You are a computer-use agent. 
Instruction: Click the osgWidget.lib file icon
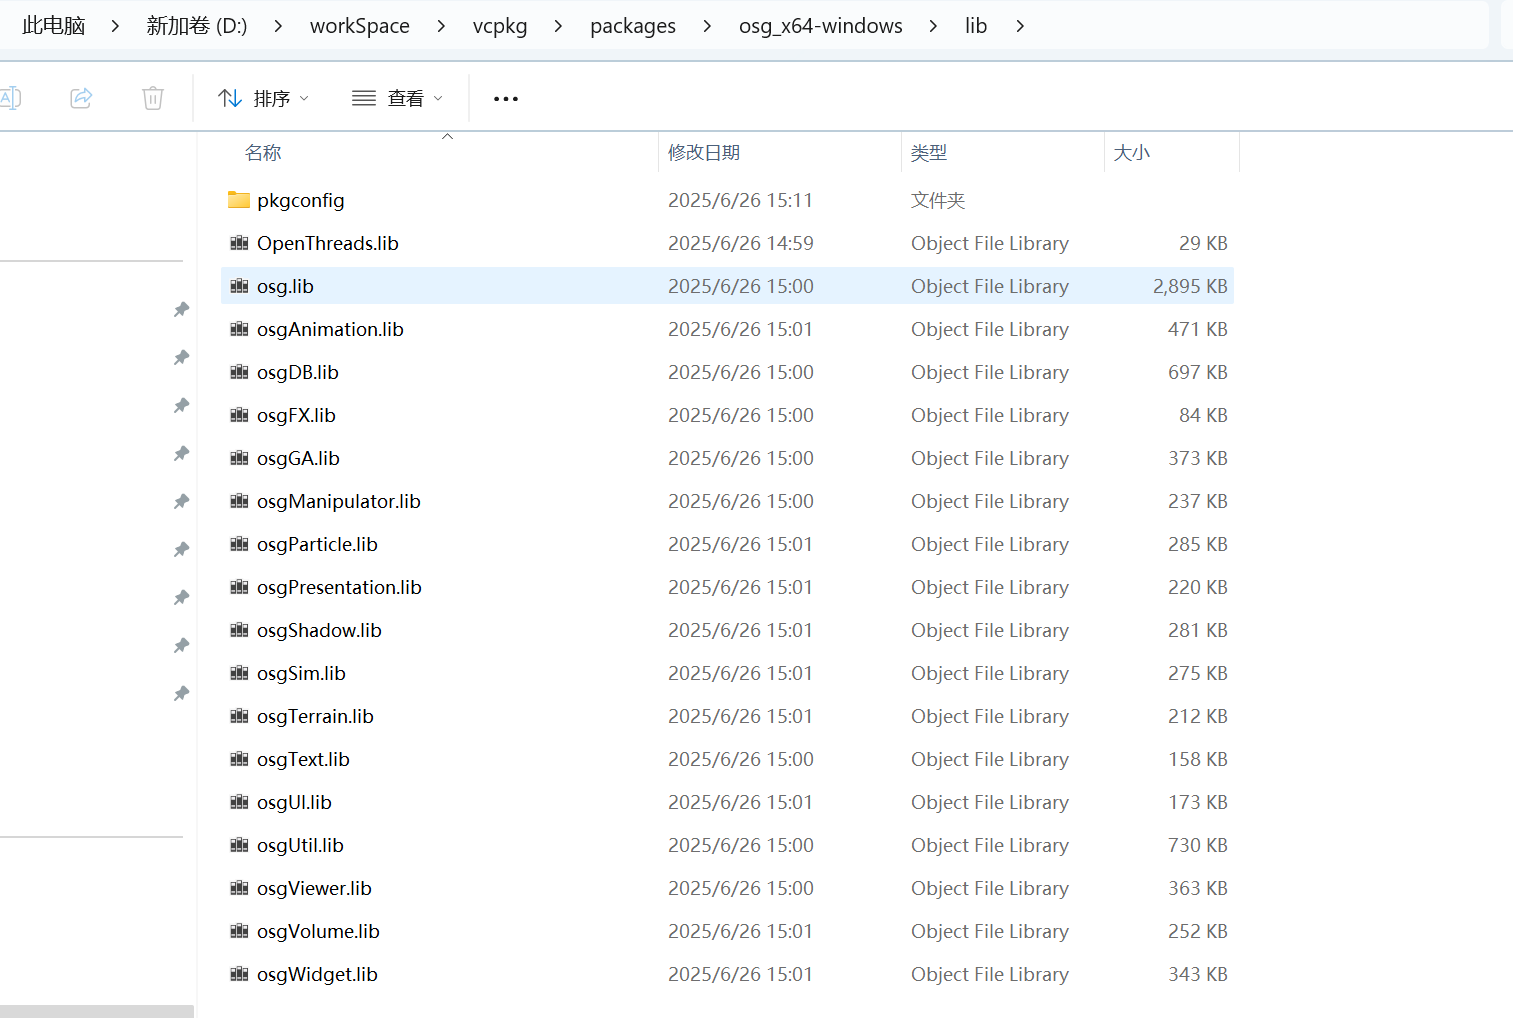(x=239, y=974)
